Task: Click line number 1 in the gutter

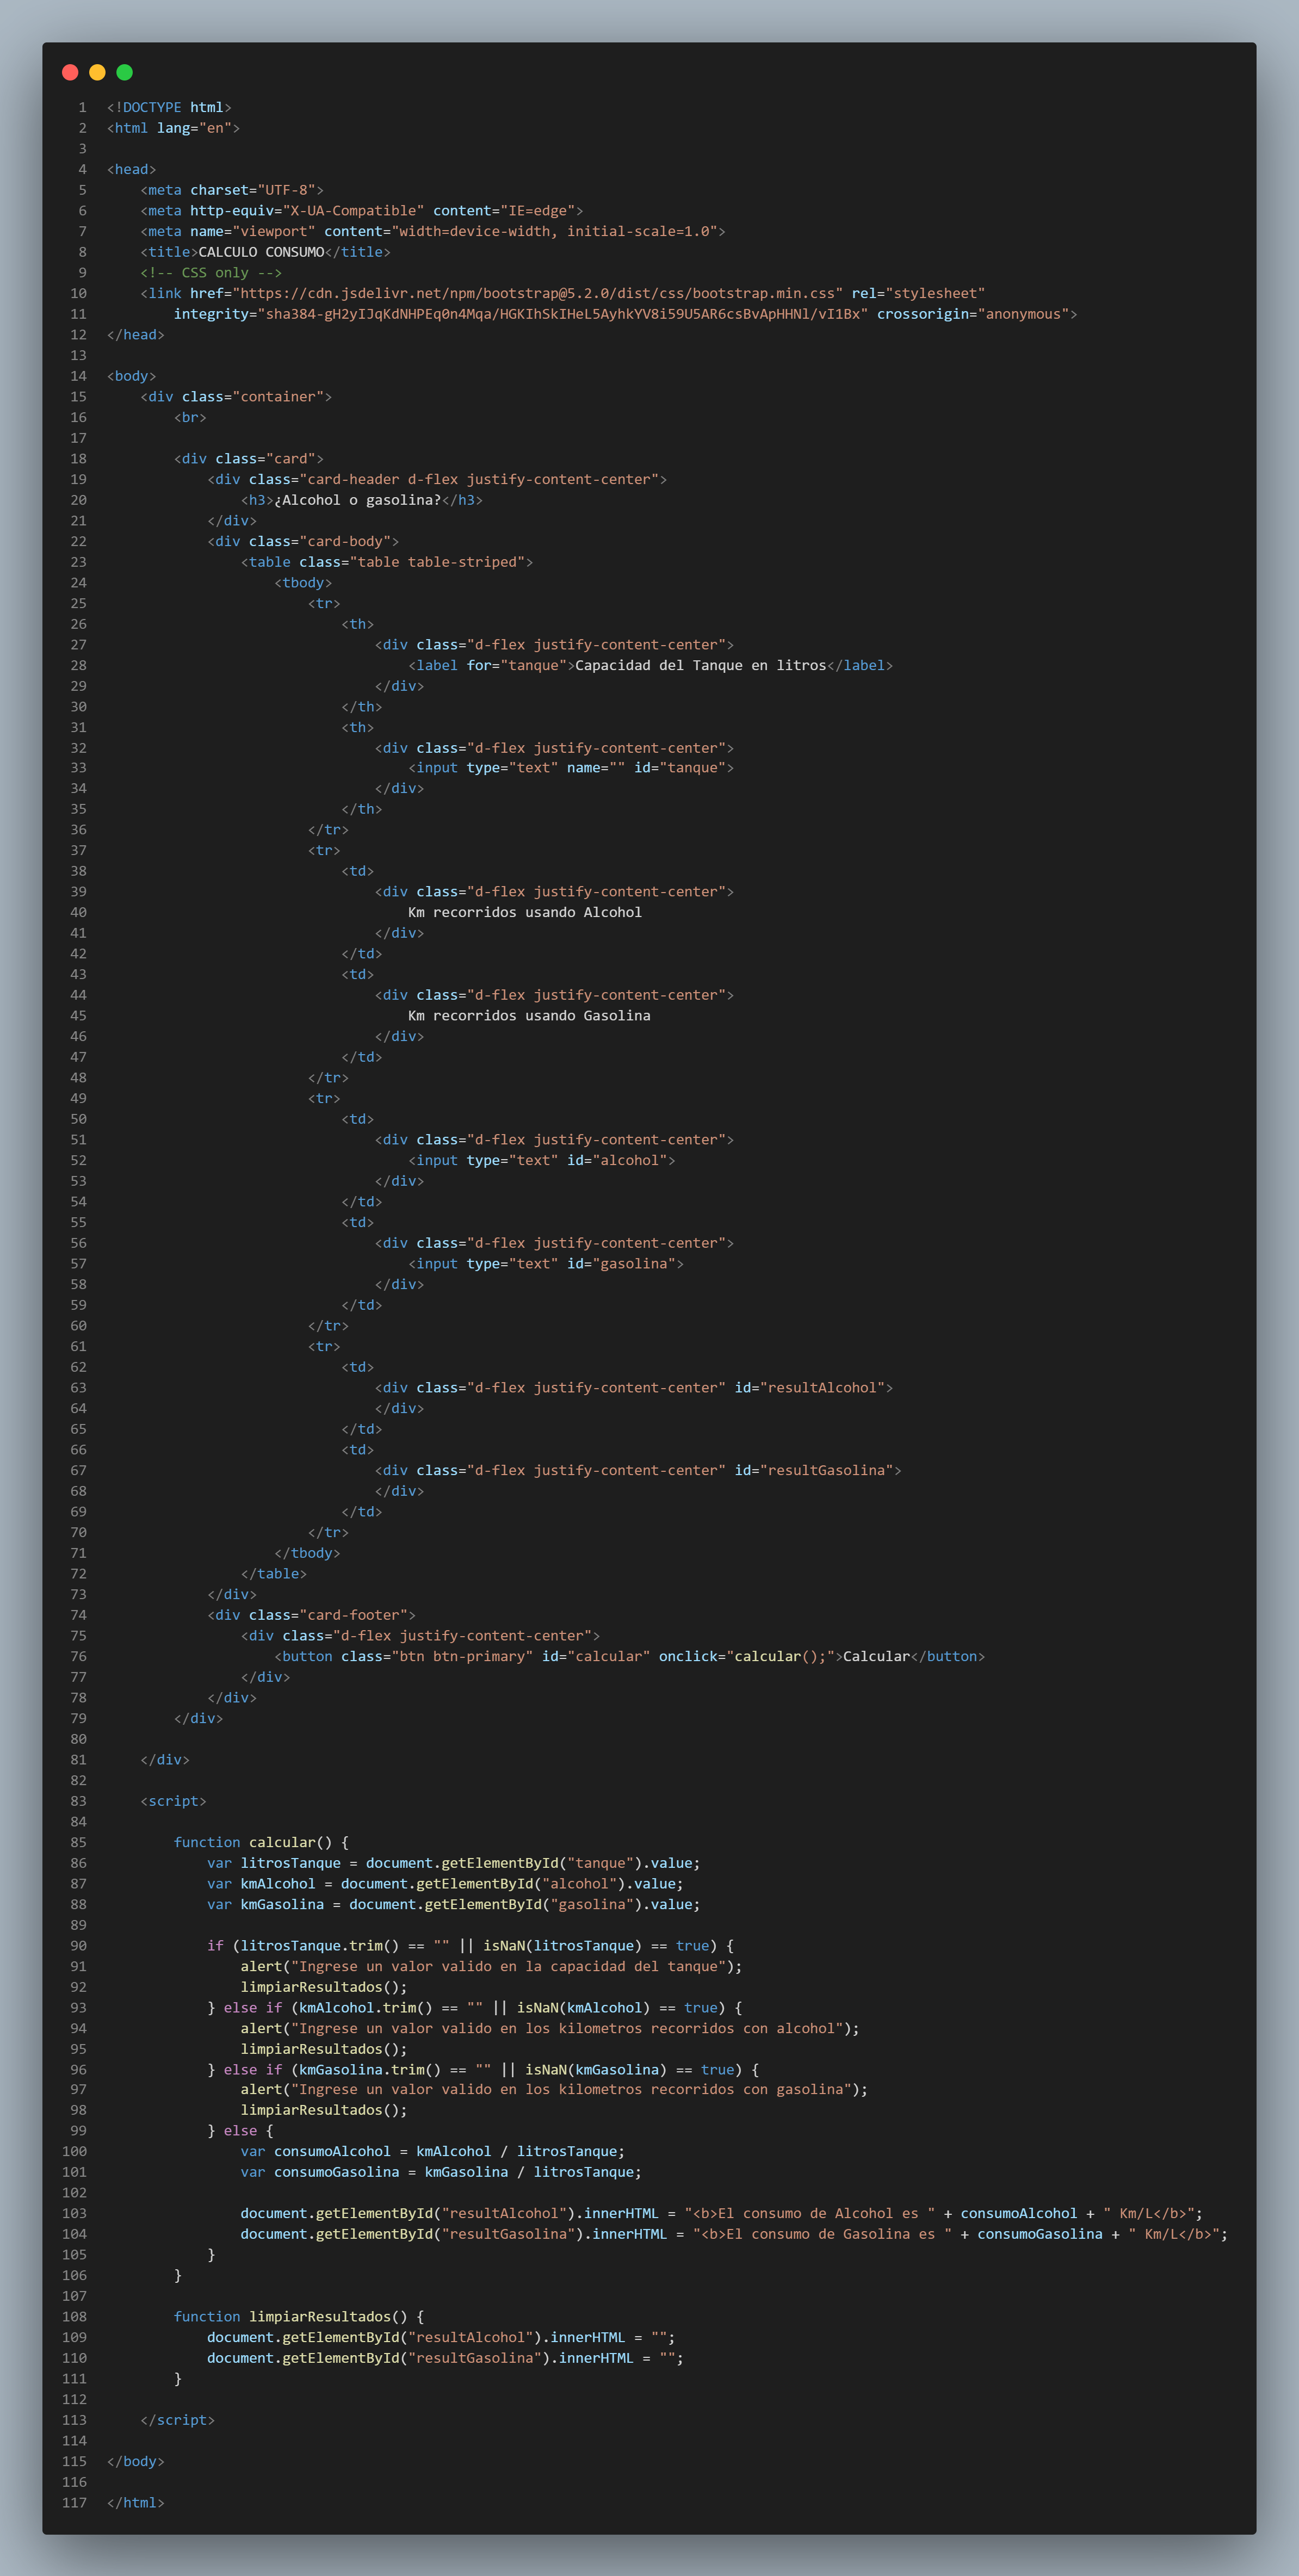Action: click(83, 107)
